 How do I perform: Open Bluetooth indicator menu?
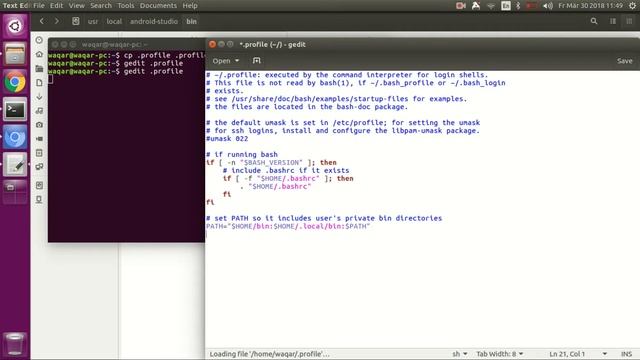click(x=518, y=6)
